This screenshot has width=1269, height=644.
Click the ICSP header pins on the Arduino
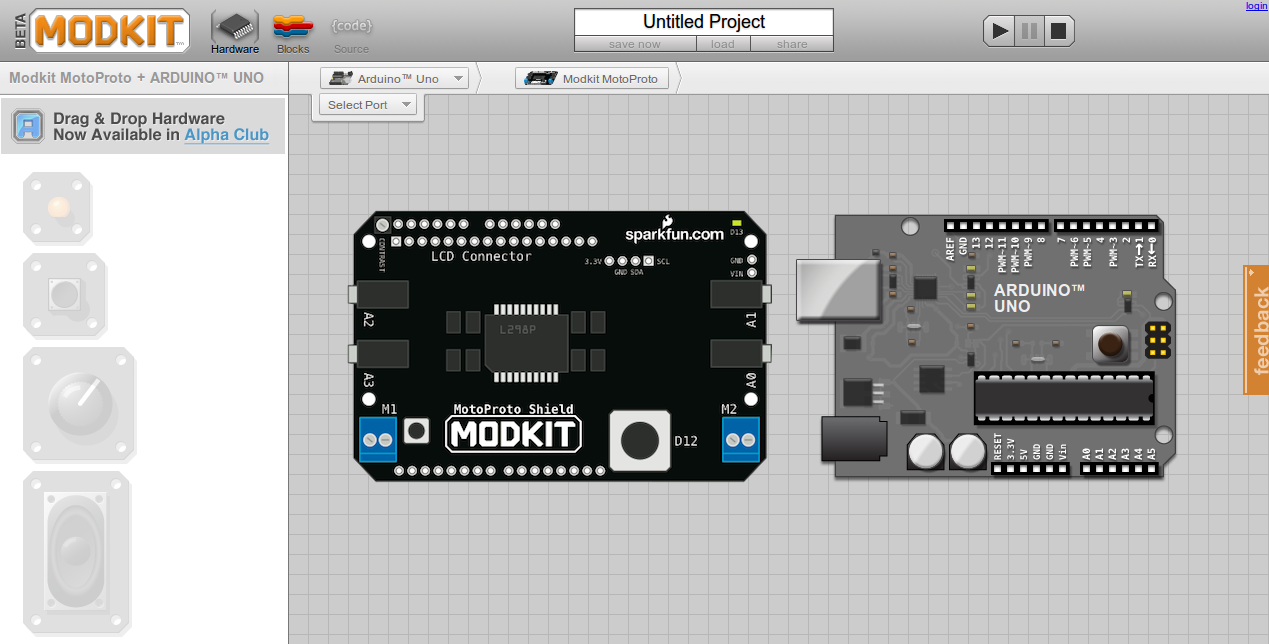point(1157,341)
